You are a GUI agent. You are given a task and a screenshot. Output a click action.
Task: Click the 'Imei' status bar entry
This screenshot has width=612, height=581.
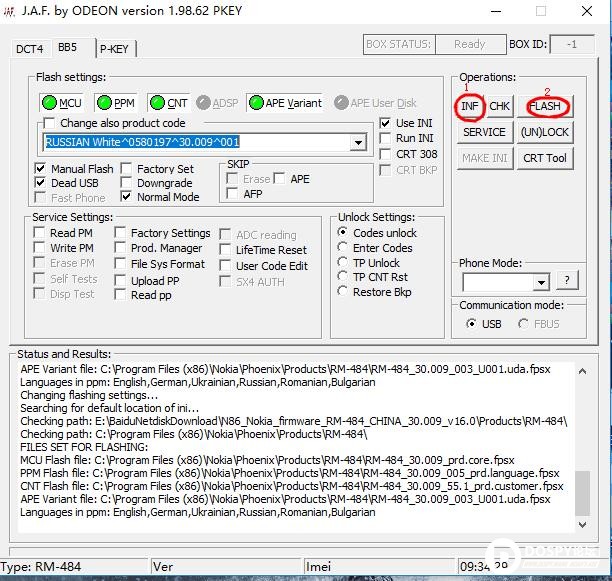[318, 567]
